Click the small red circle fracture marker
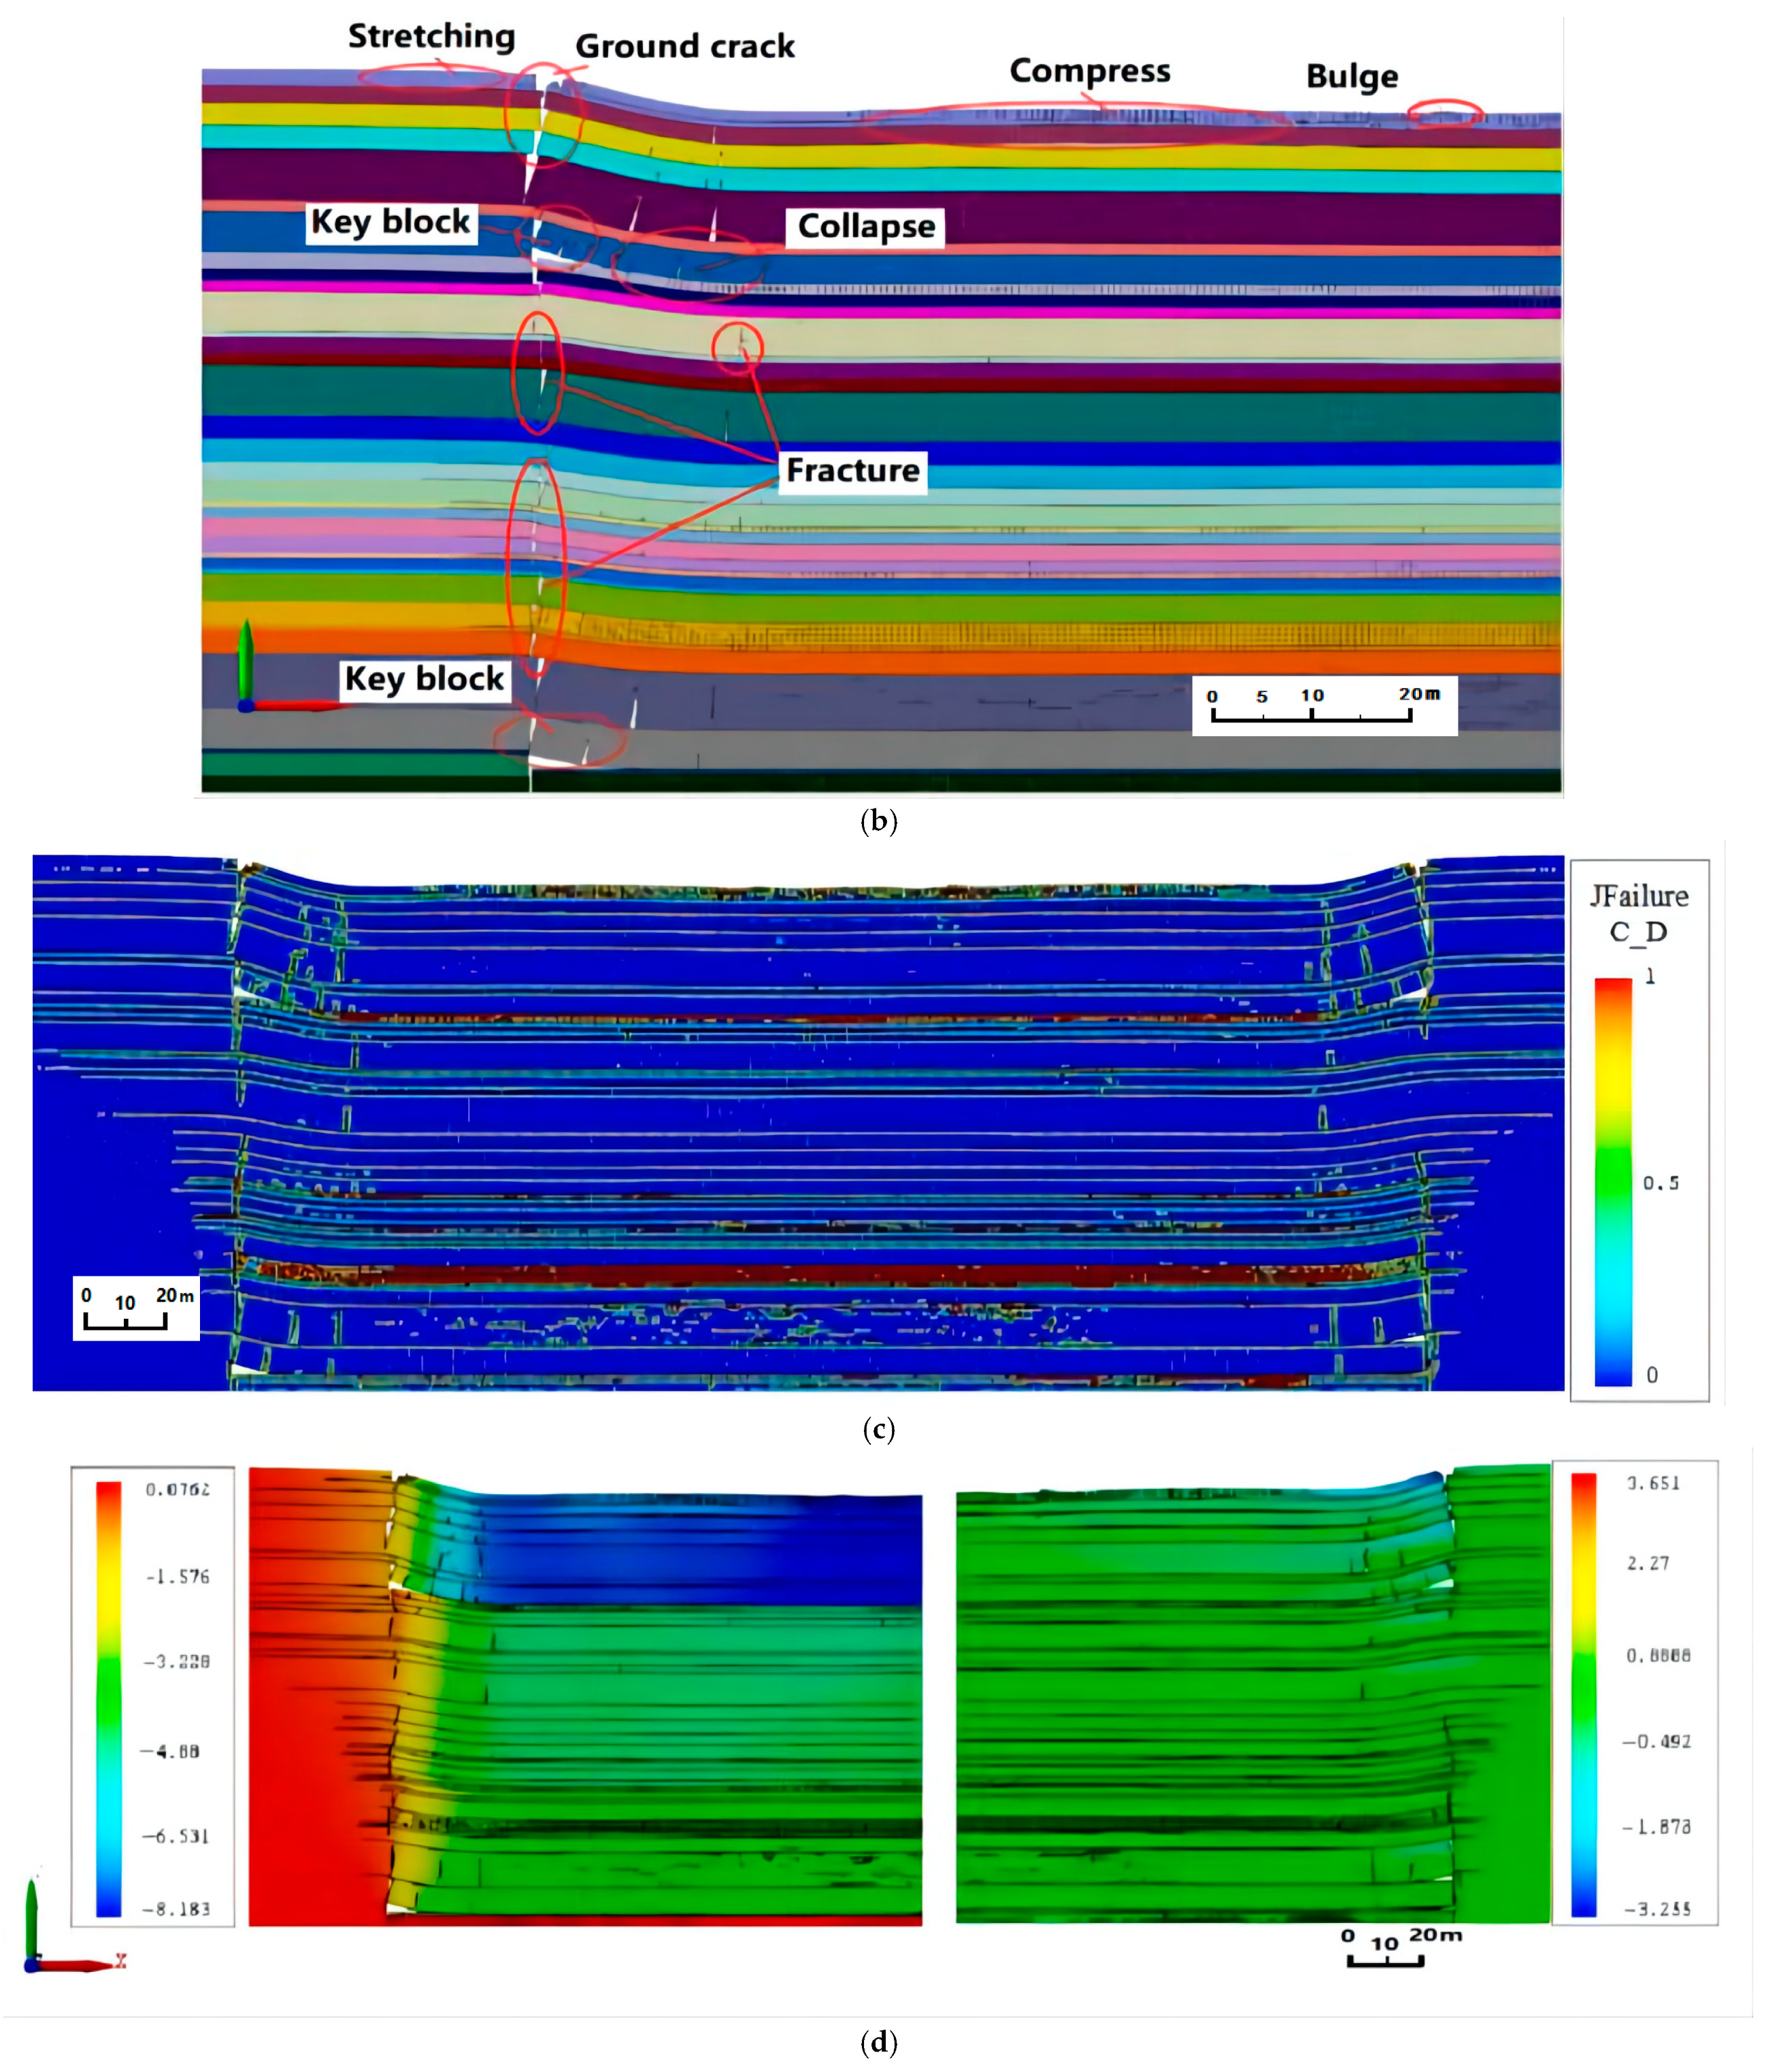Screen dimensions: 1781x2072 click(737, 348)
